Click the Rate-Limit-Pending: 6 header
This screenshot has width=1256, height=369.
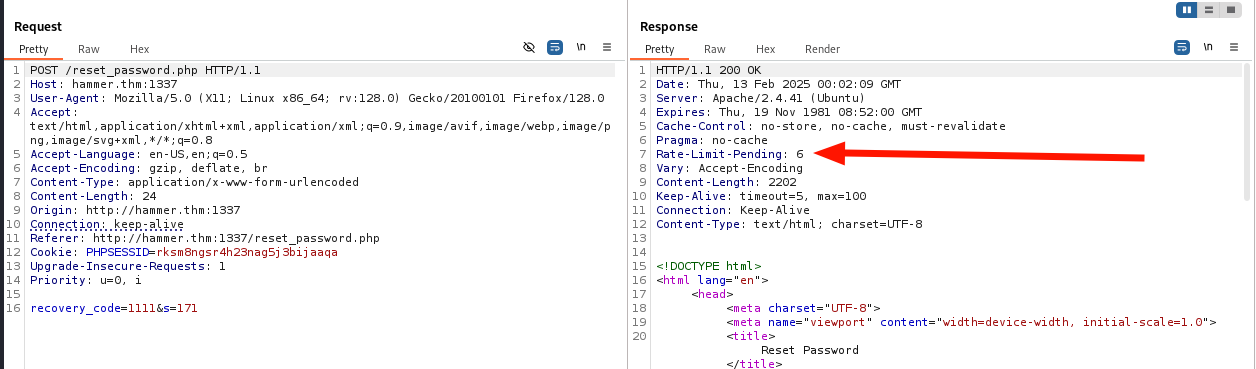729,154
